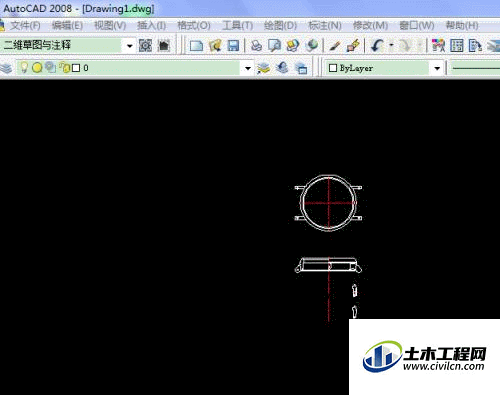Click the Plot printer icon
Viewport: 500px width, 395px height.
point(256,45)
